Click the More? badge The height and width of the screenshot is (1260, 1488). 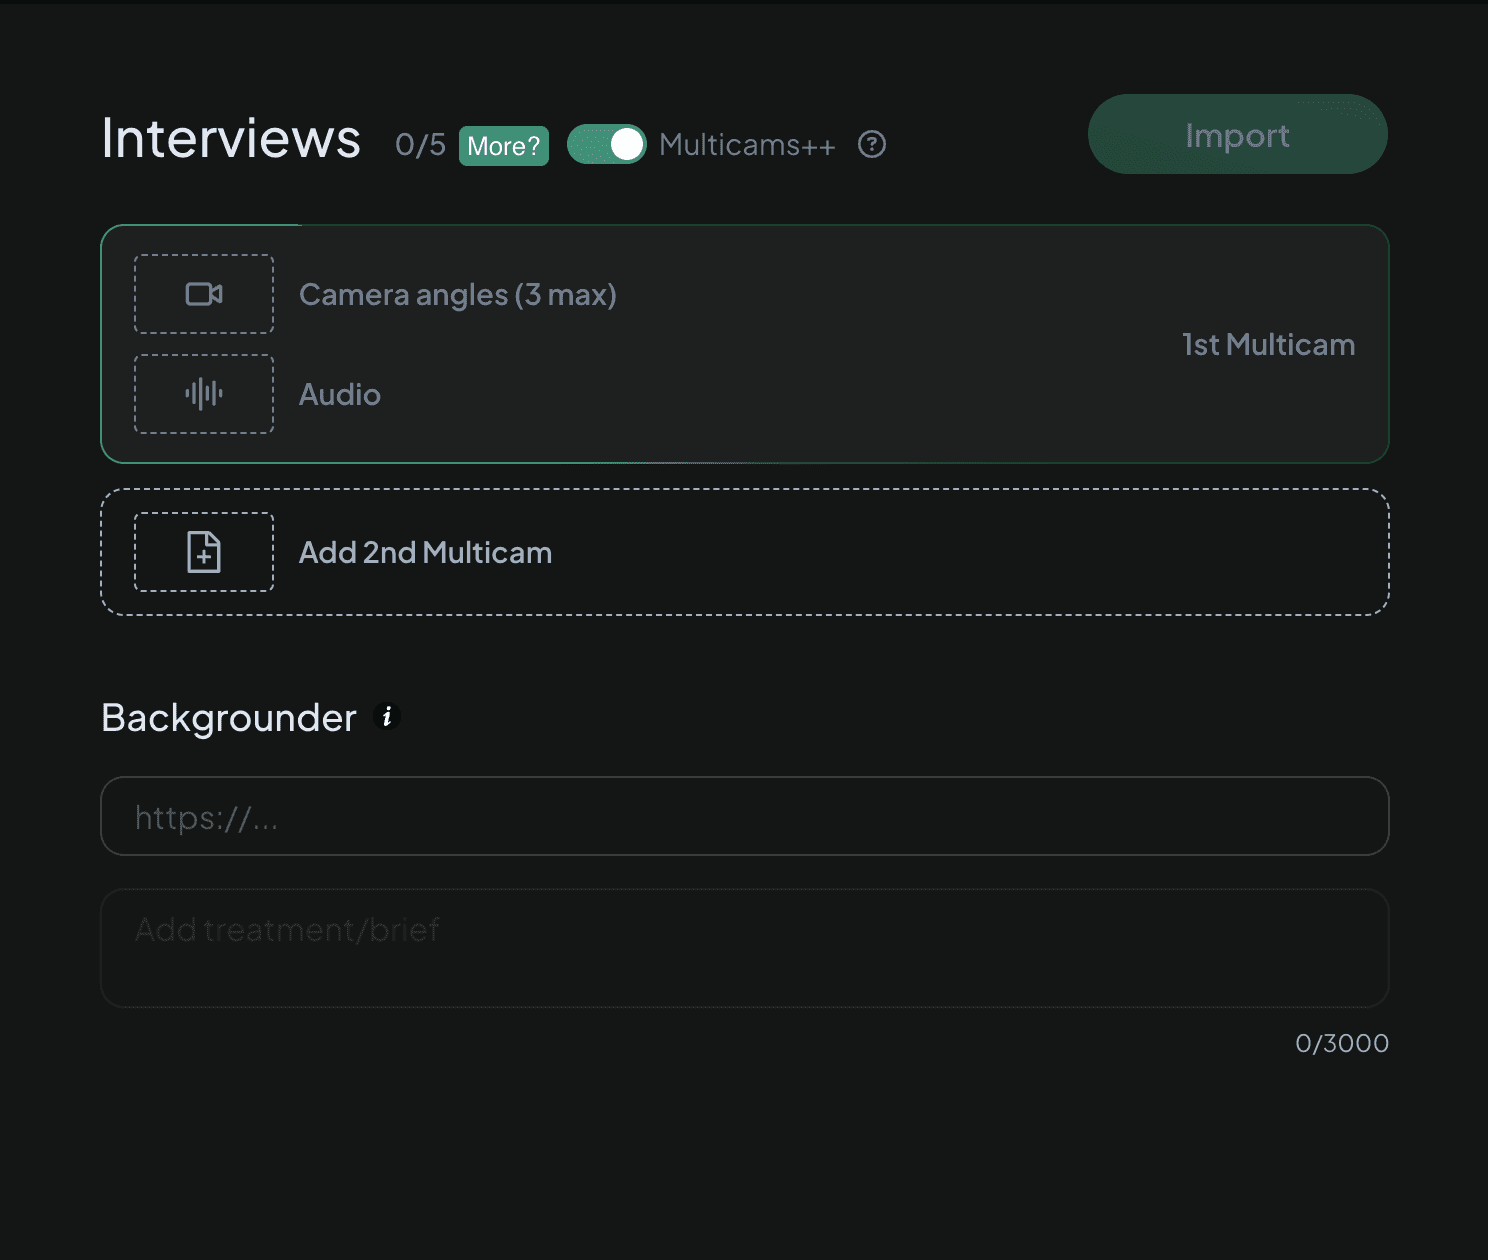coord(504,146)
